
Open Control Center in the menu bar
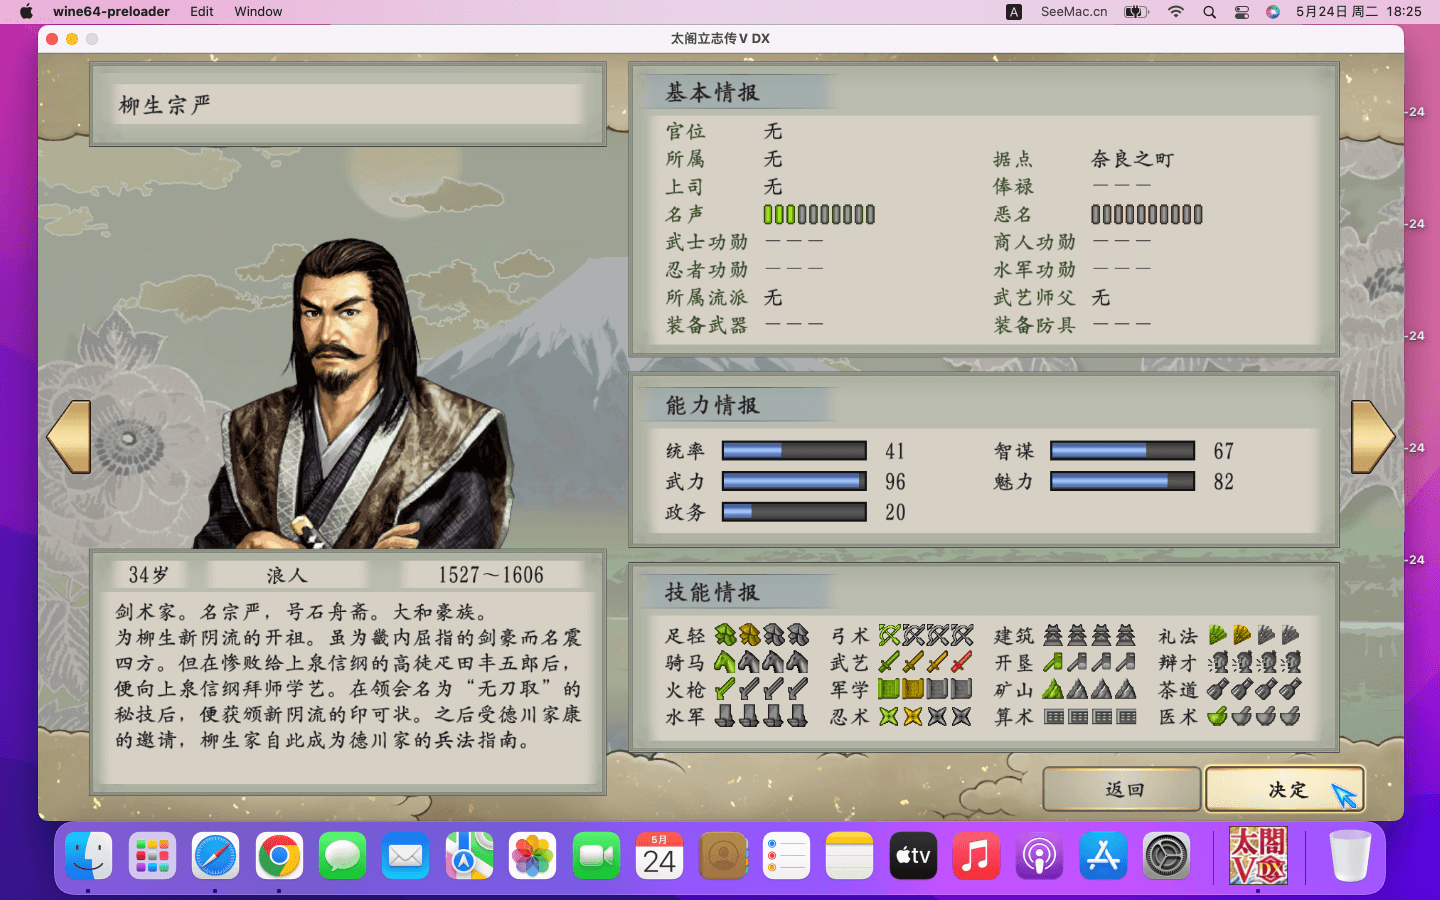(1241, 12)
